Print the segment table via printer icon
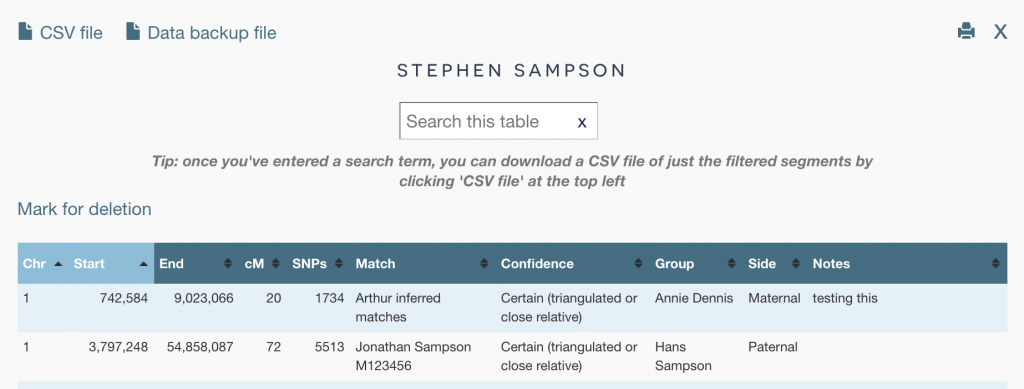This screenshot has height=389, width=1024. [966, 31]
